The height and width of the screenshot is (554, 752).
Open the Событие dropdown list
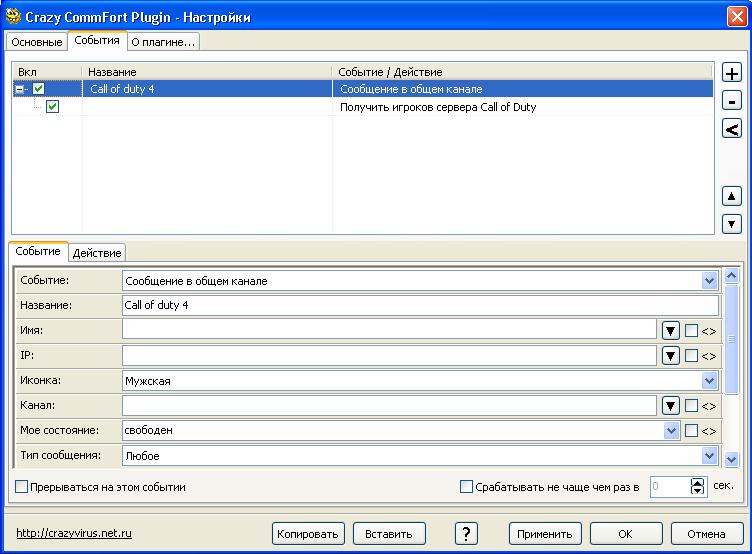709,281
